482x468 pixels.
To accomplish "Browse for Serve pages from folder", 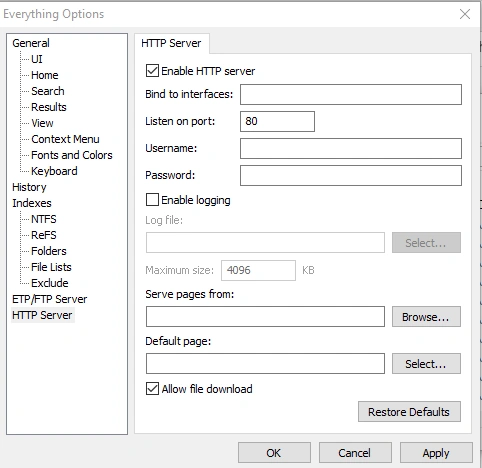I will coord(426,316).
